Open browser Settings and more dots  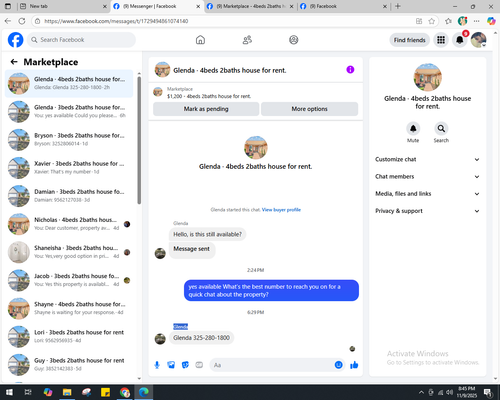[477, 21]
